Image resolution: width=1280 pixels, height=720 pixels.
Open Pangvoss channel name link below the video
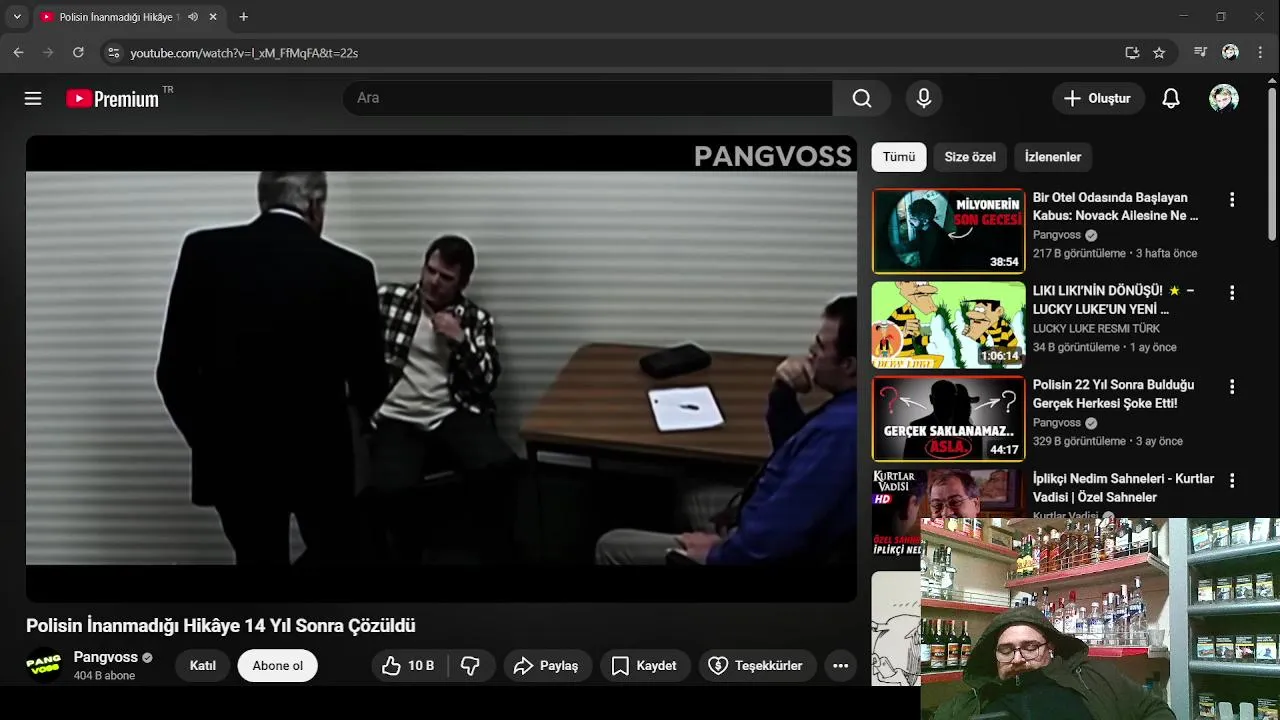click(x=106, y=657)
